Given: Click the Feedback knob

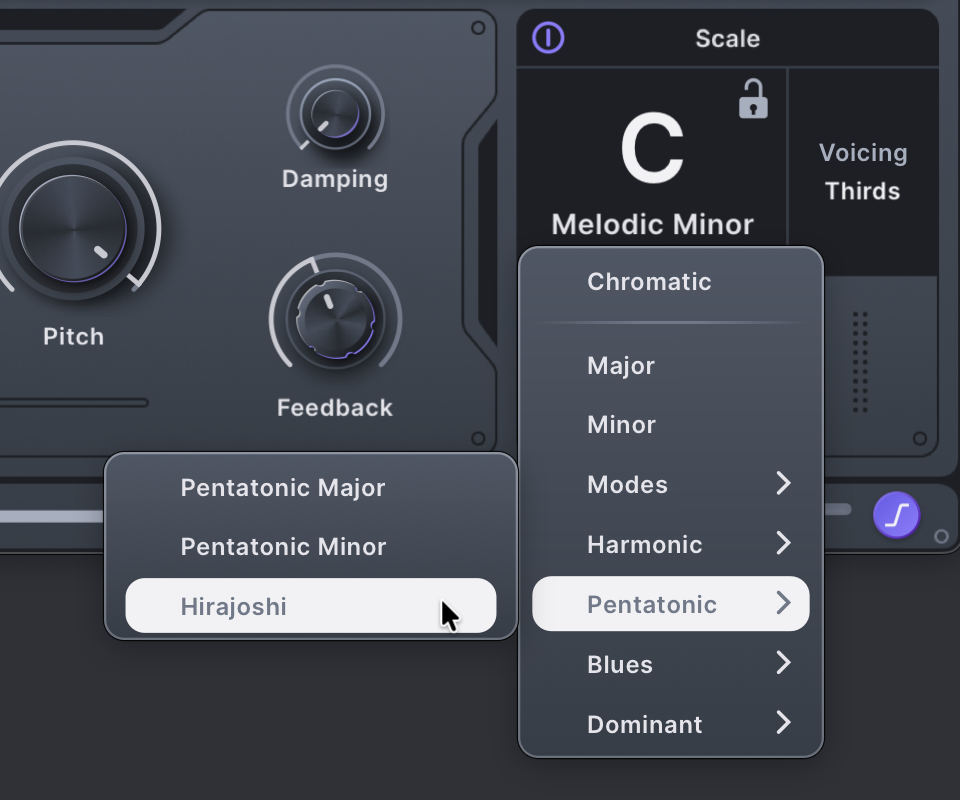Looking at the screenshot, I should (335, 319).
